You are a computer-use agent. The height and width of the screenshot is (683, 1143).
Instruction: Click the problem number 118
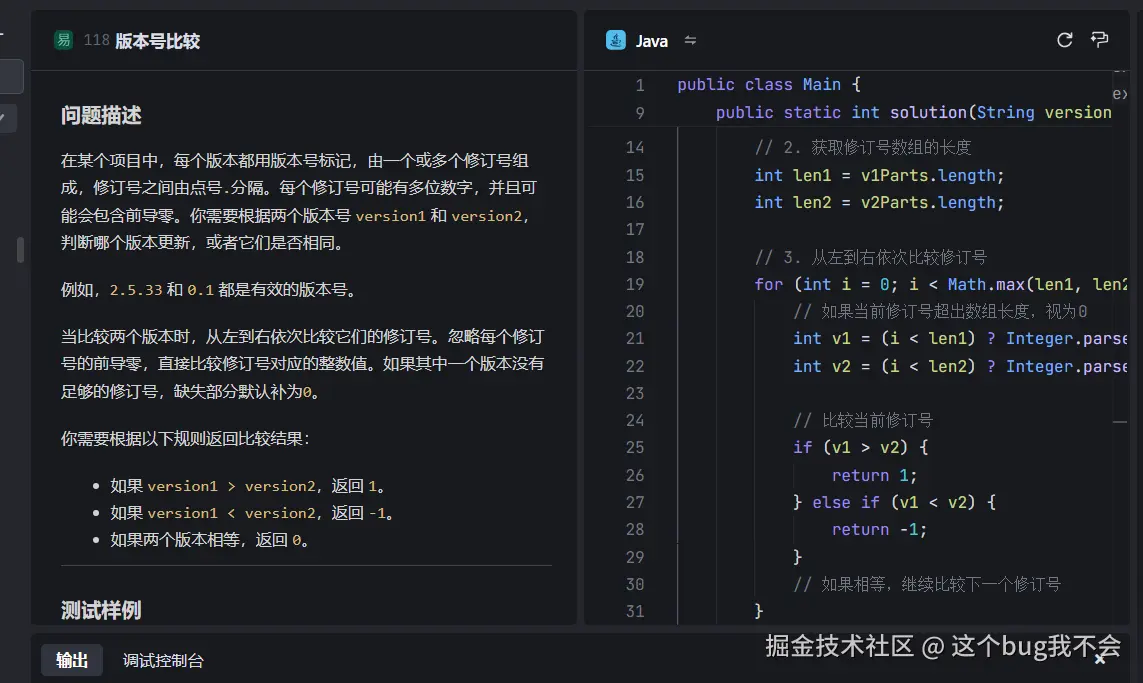[97, 40]
